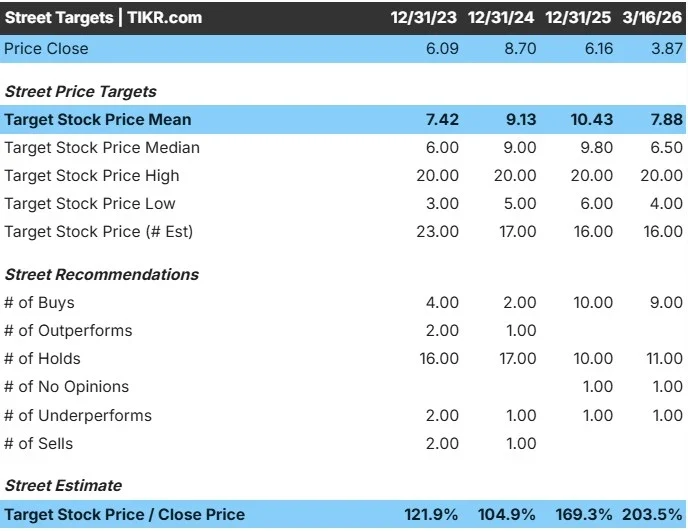
Task: Click the Street Recommendations section heading
Action: [x=101, y=274]
